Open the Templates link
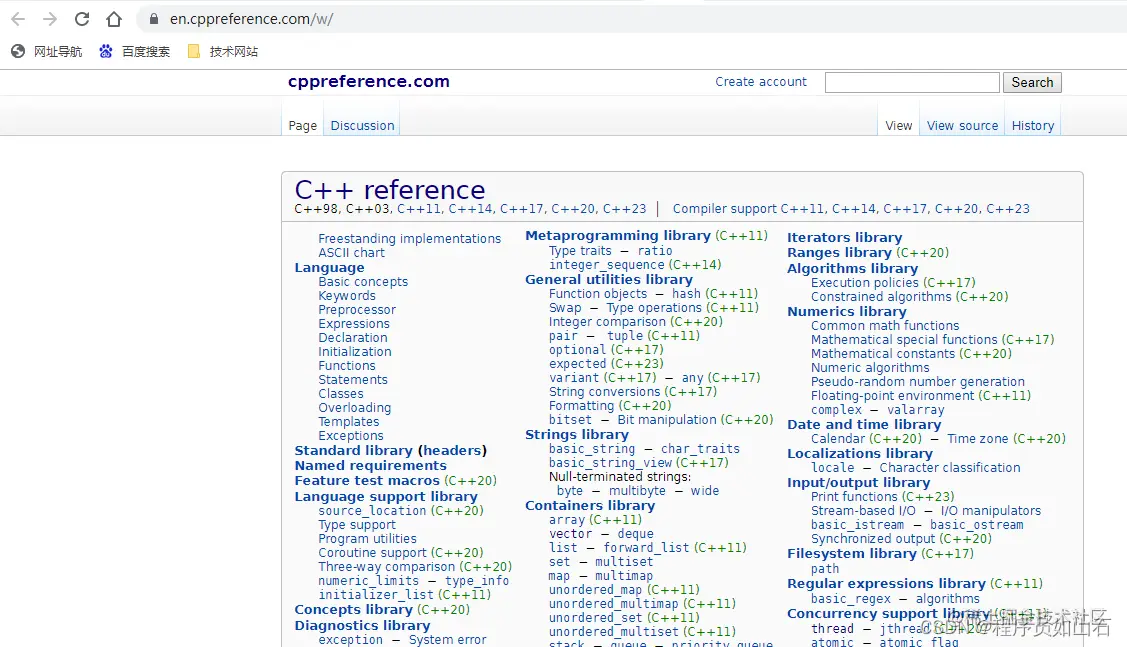The image size is (1127, 647). pos(349,422)
